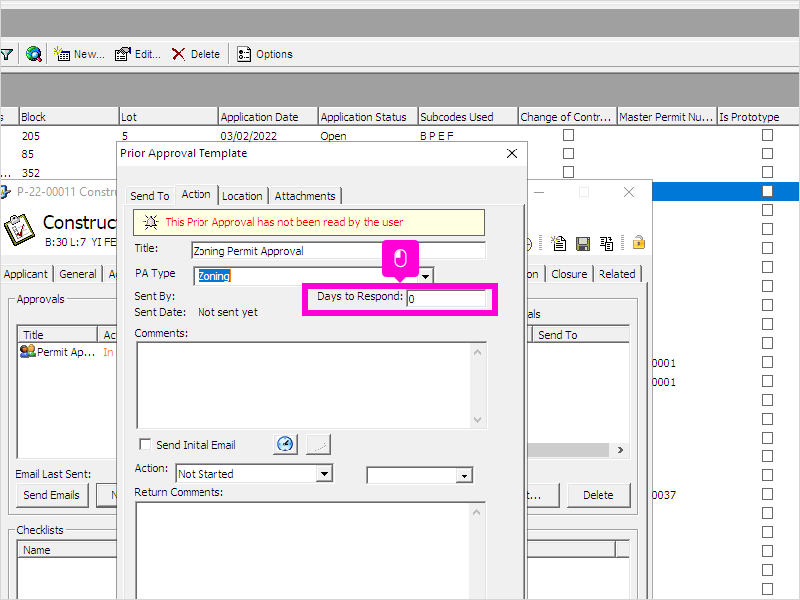Sort by the Block column header
800x600 pixels.
click(68, 117)
